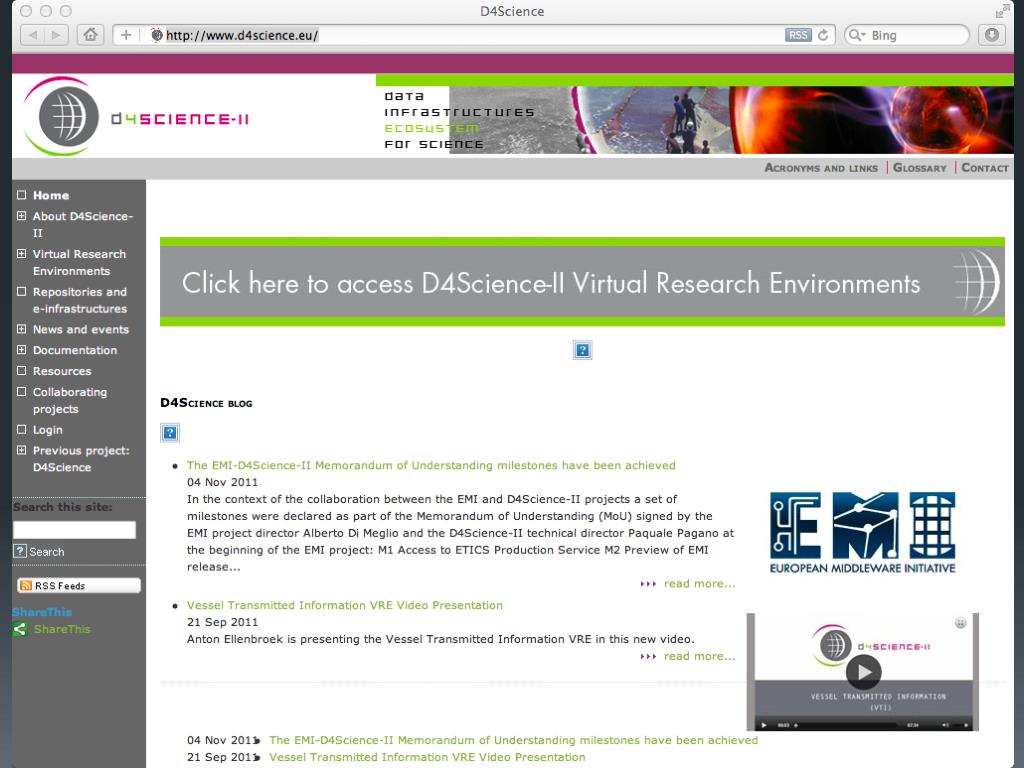Click read more under Vessel video post
The height and width of the screenshot is (768, 1024).
click(699, 656)
